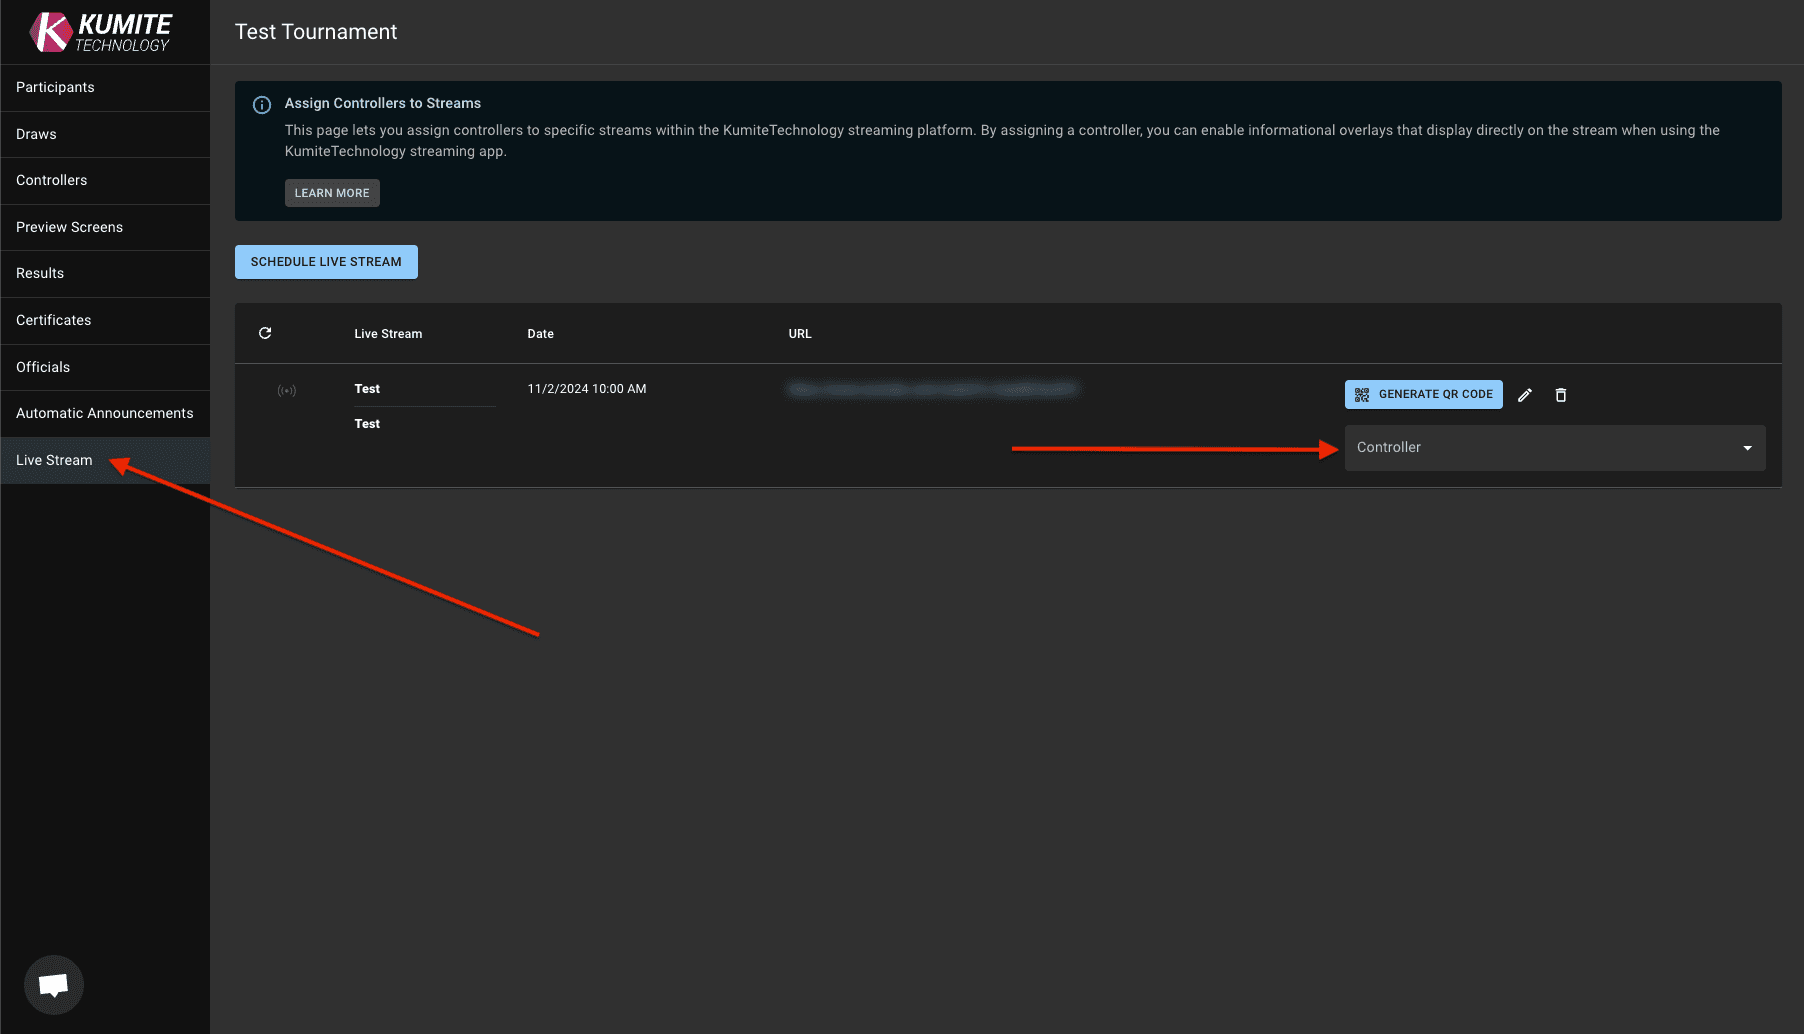The height and width of the screenshot is (1034, 1804).
Task: Click the info icon beside Assign Controllers to Streams
Action: point(261,104)
